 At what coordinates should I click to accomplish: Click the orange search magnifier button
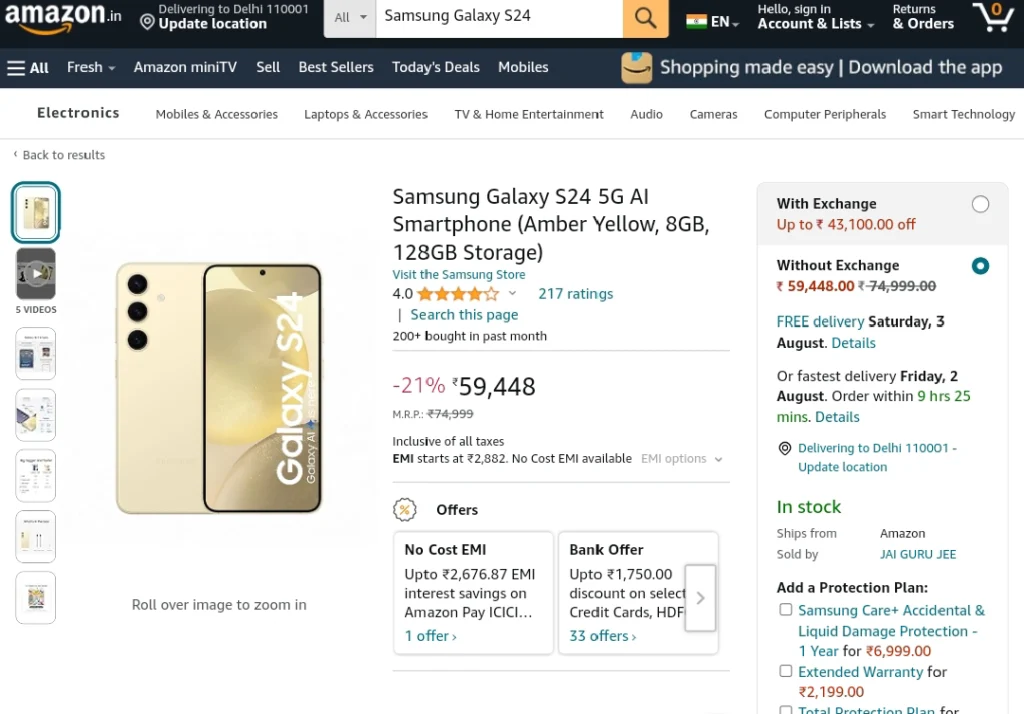645,18
